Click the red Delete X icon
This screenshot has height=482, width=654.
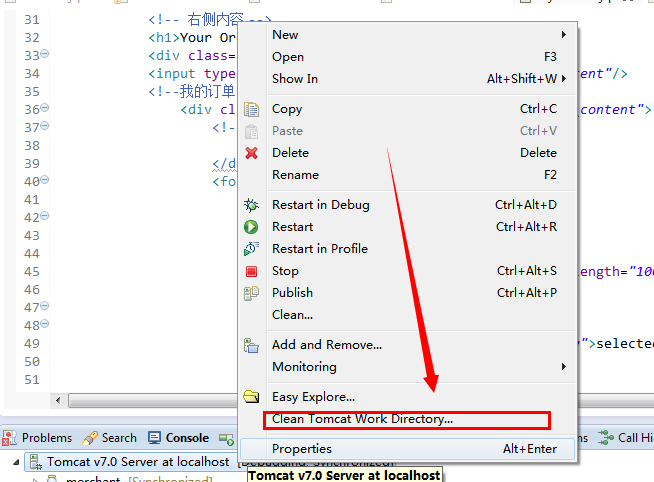pos(251,153)
